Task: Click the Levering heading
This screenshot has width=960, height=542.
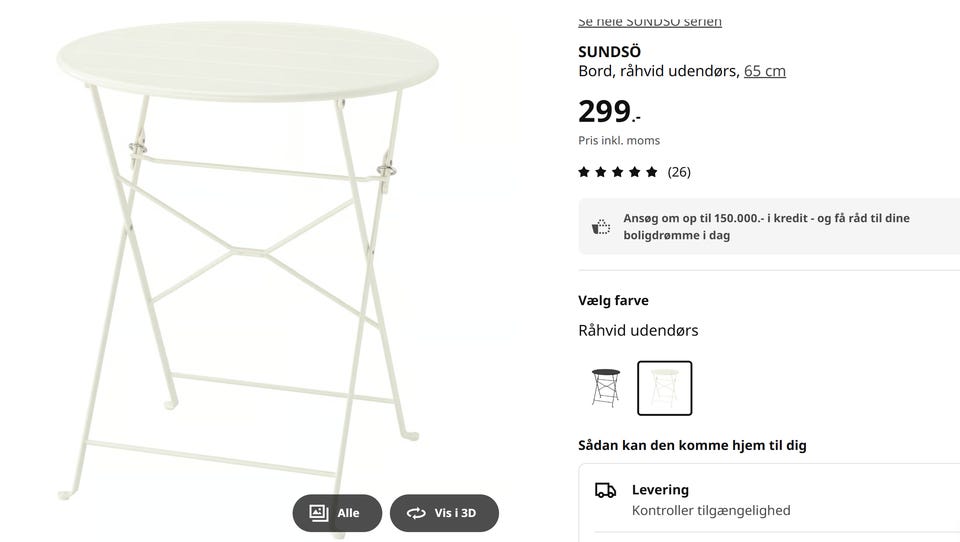Action: click(660, 490)
